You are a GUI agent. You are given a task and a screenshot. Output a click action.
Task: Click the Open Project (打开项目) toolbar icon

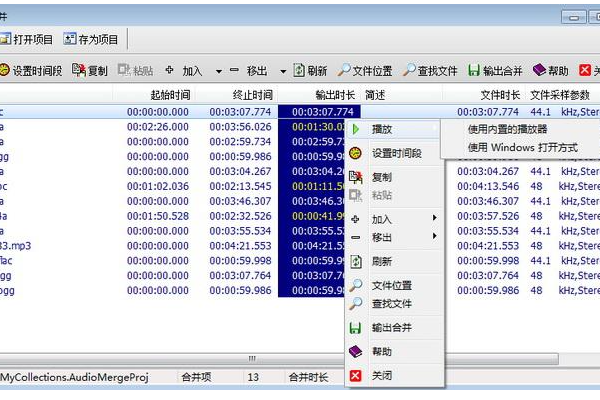pos(5,39)
